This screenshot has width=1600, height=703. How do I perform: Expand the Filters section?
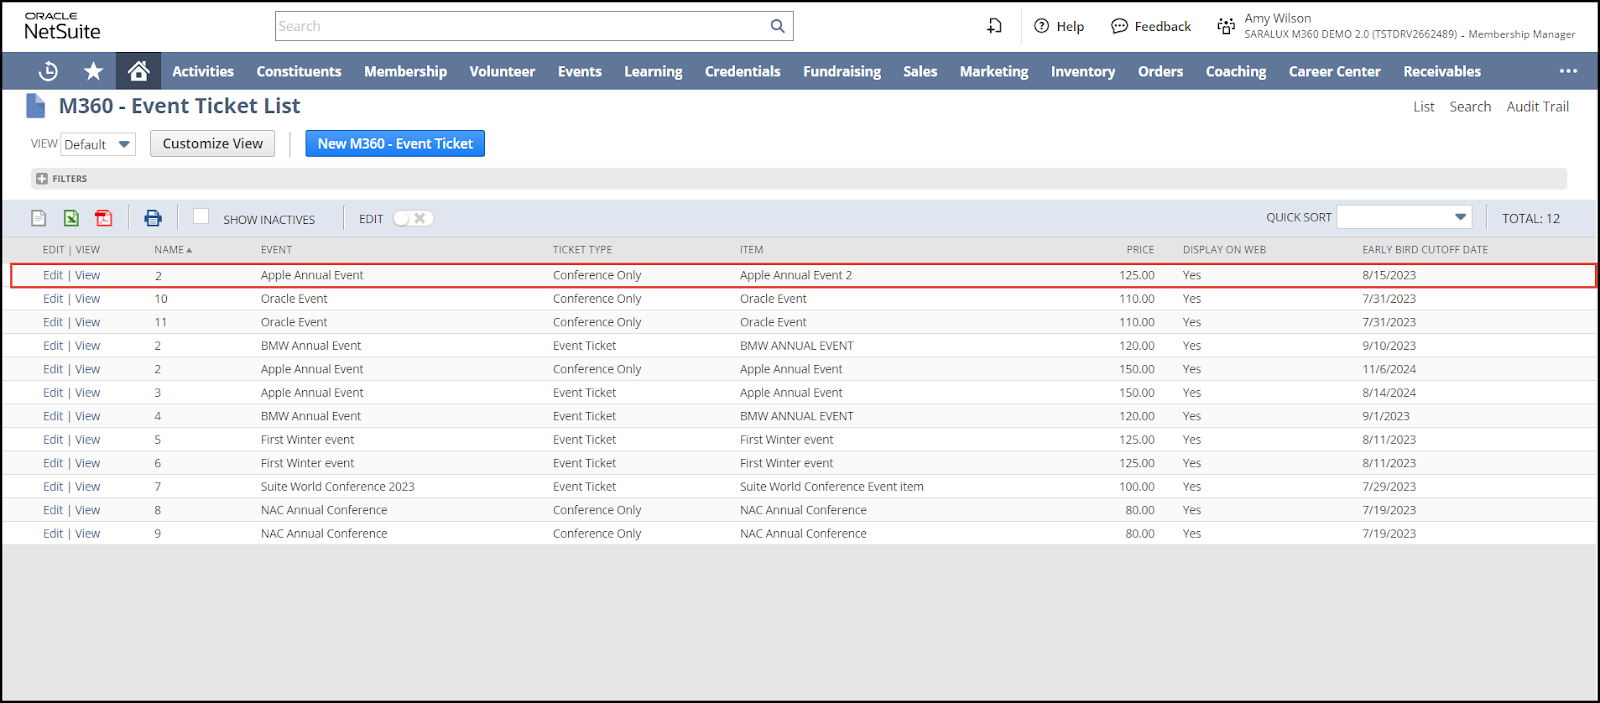pyautogui.click(x=42, y=179)
